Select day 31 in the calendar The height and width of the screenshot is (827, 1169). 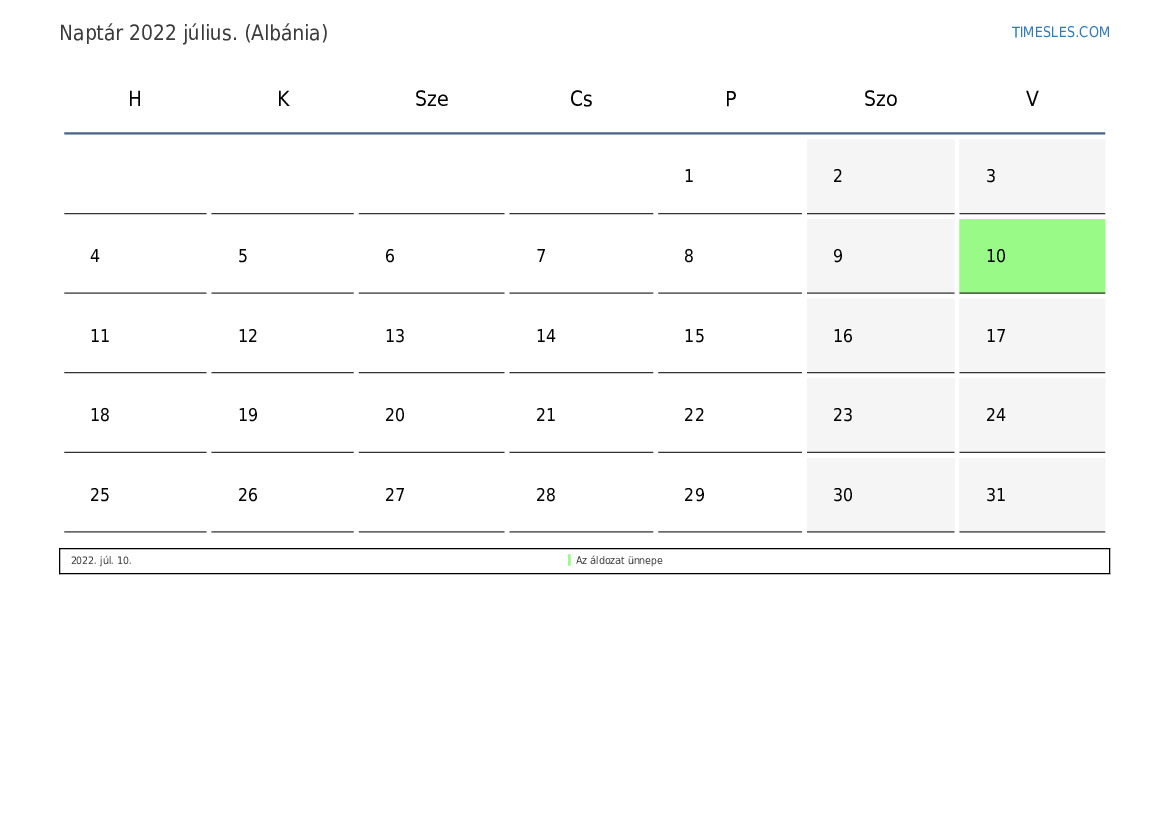pos(996,495)
